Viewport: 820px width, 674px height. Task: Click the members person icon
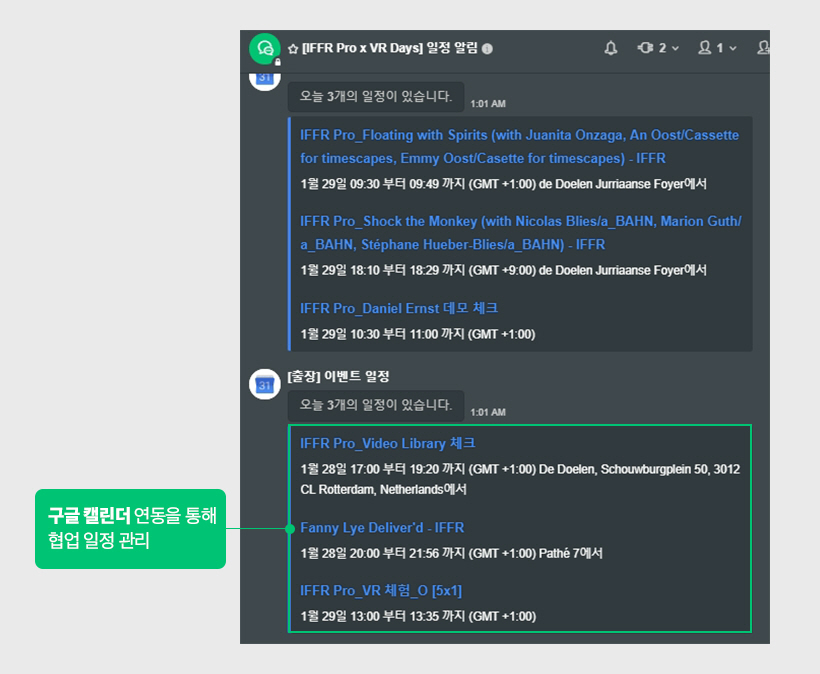click(704, 48)
